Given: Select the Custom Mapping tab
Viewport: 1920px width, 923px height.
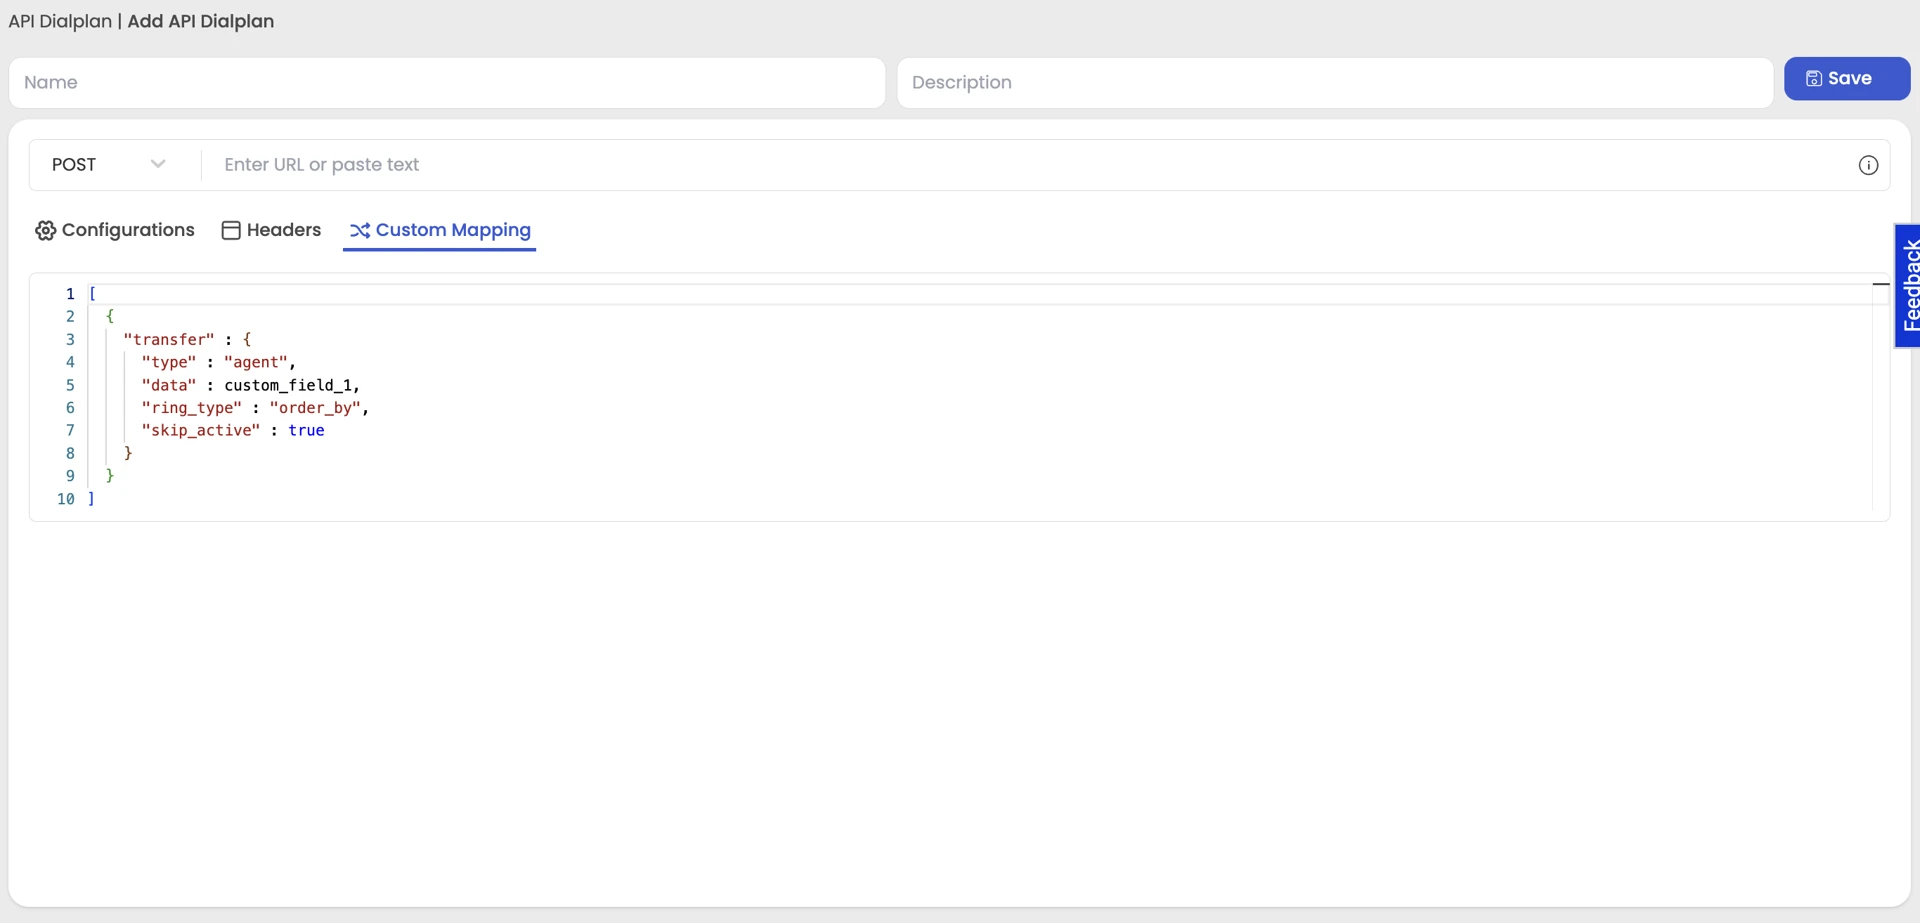Looking at the screenshot, I should click(440, 230).
